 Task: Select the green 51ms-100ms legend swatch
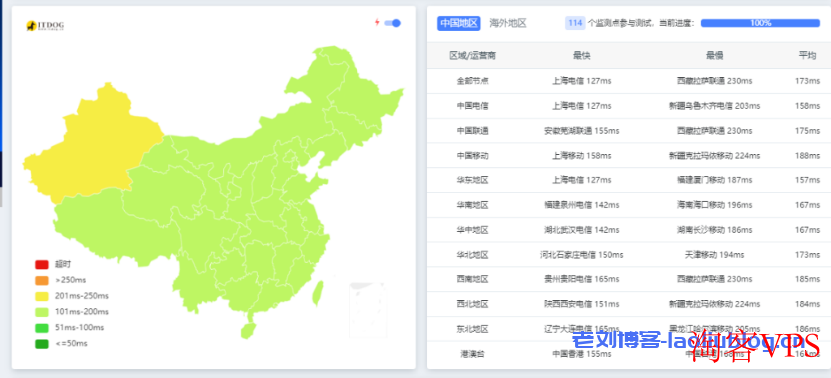(42, 328)
